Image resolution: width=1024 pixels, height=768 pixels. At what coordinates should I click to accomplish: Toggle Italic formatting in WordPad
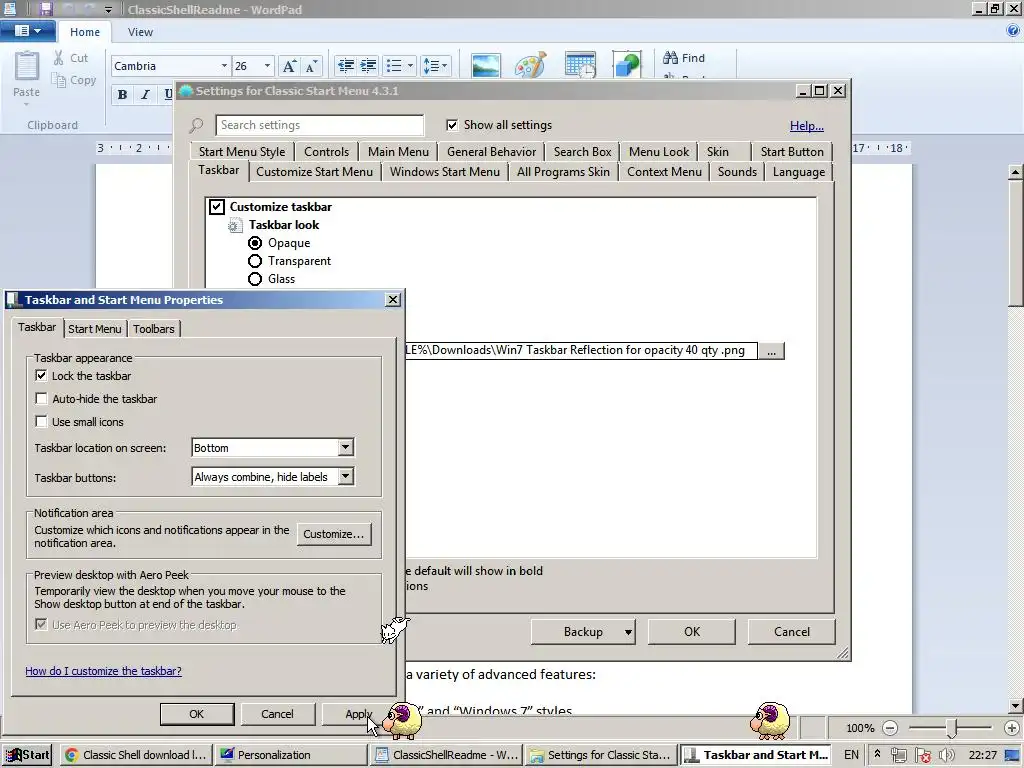pyautogui.click(x=145, y=95)
